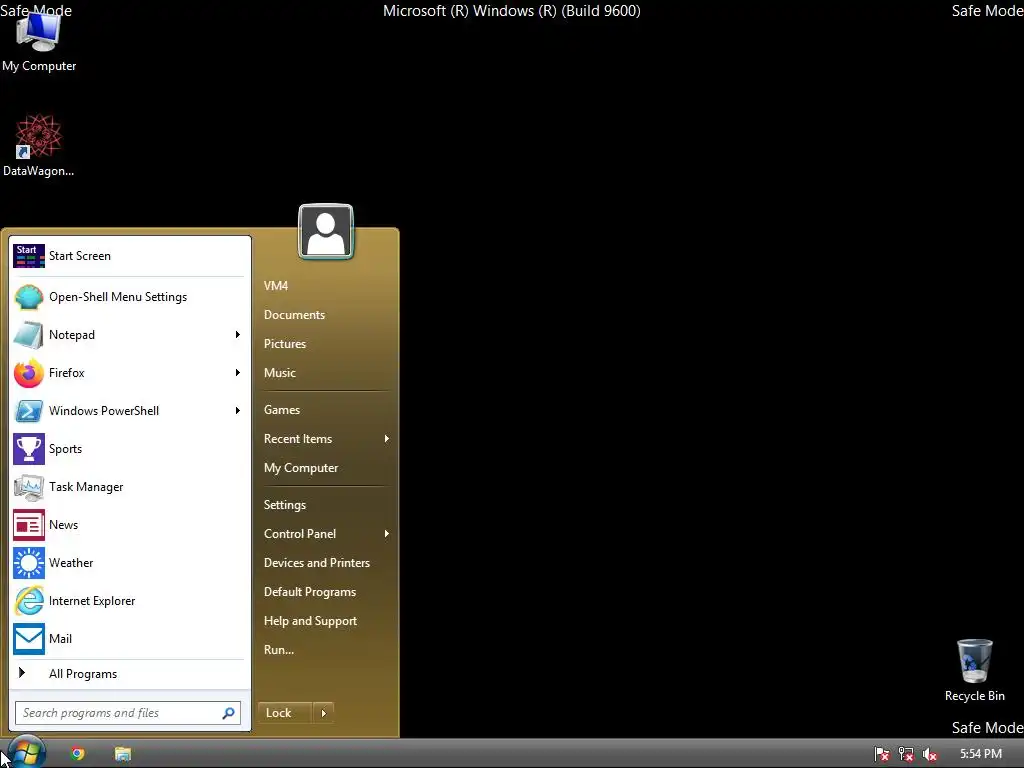1024x768 pixels.
Task: Open the VM4 user folder
Action: coord(276,286)
